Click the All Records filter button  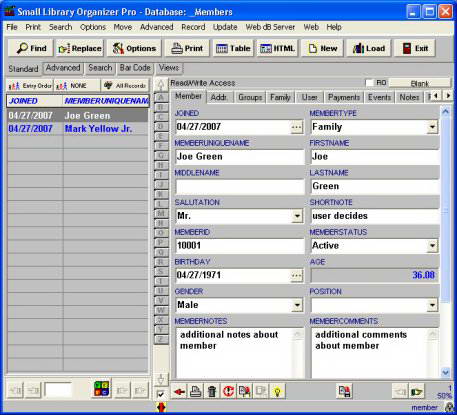(x=125, y=86)
